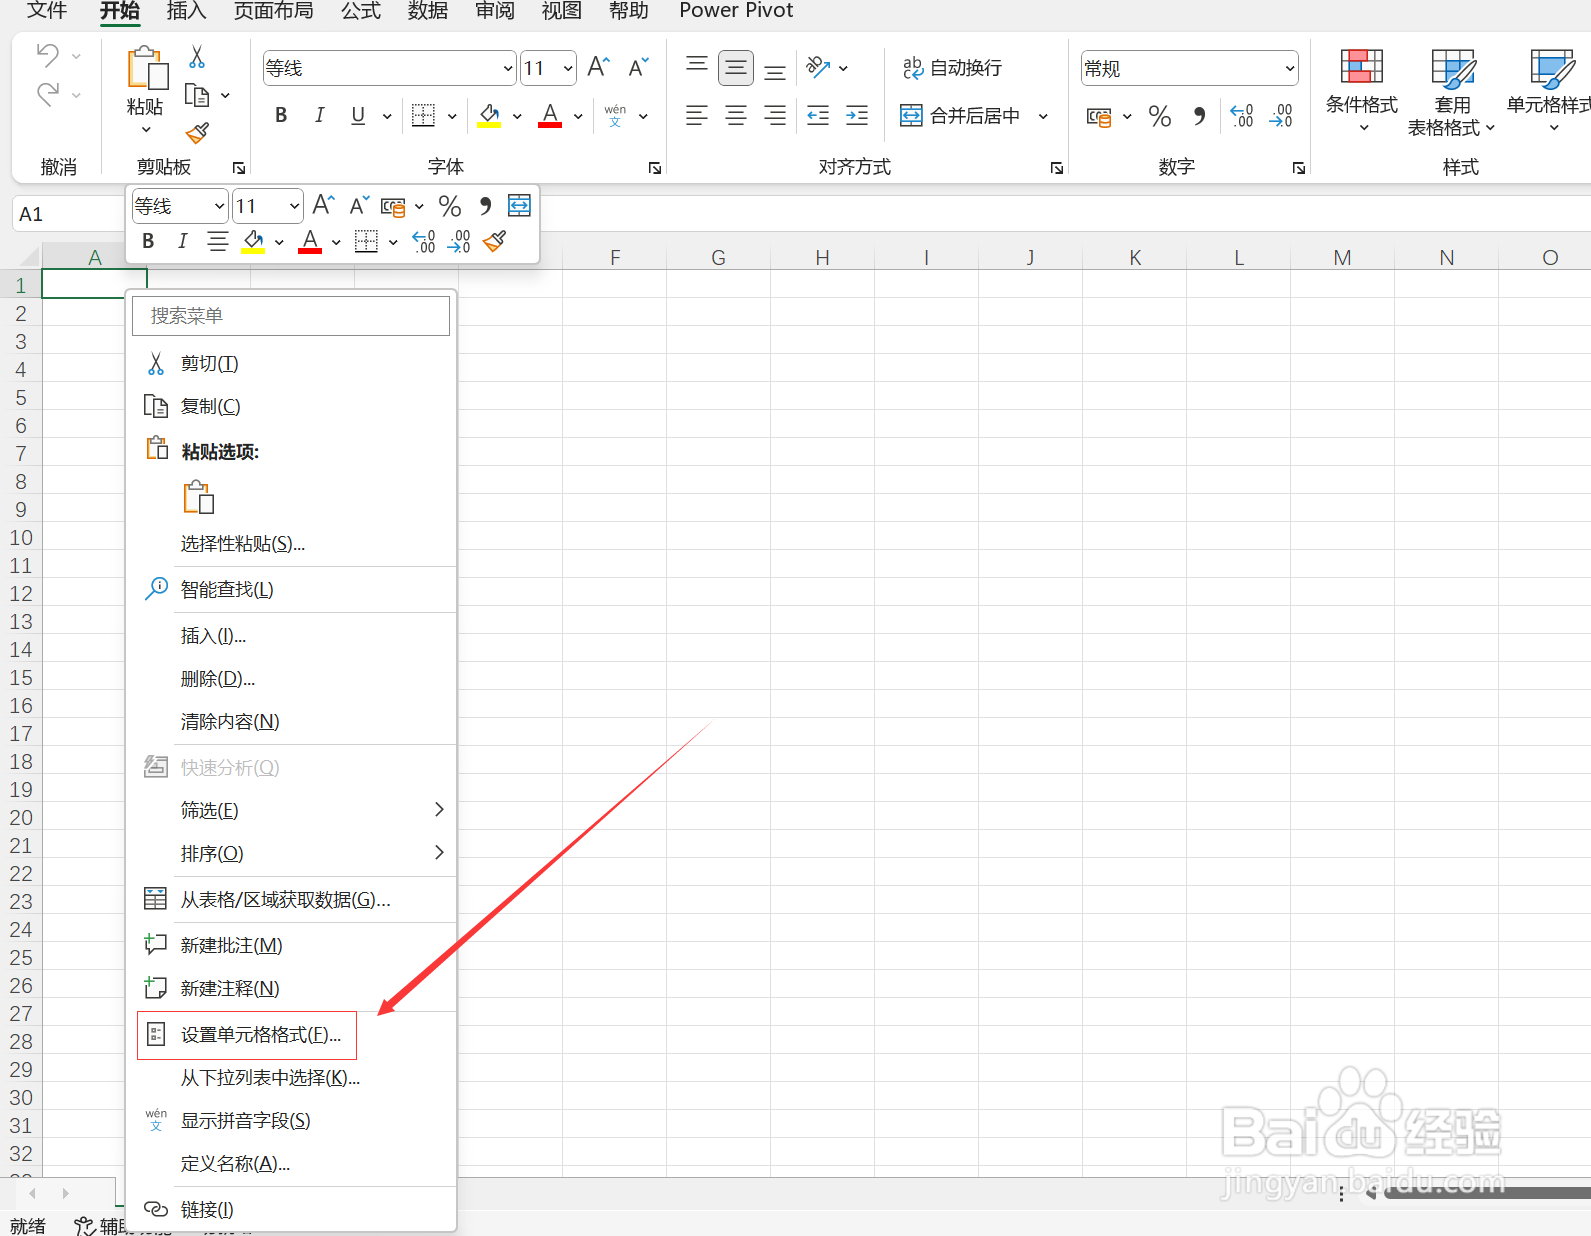This screenshot has height=1236, width=1591.
Task: Choose Smart Lookup (智能查找) entry
Action: [227, 590]
